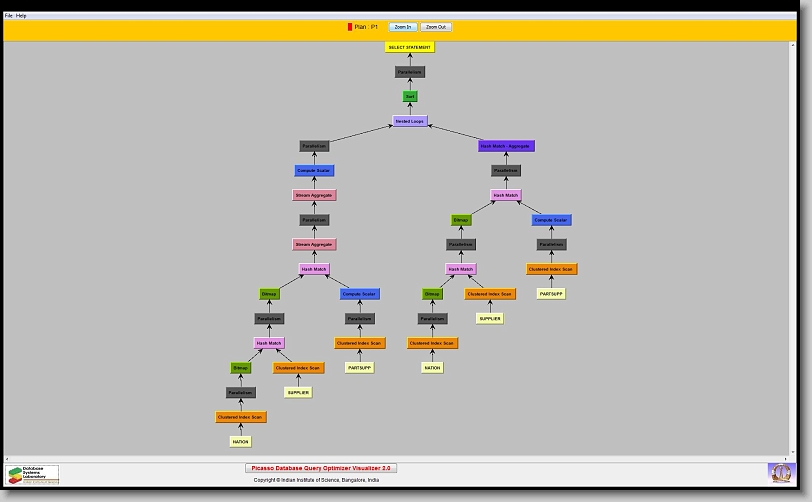The height and width of the screenshot is (502, 812).
Task: Click the copyright Indian Institute of Science text
Action: [316, 480]
